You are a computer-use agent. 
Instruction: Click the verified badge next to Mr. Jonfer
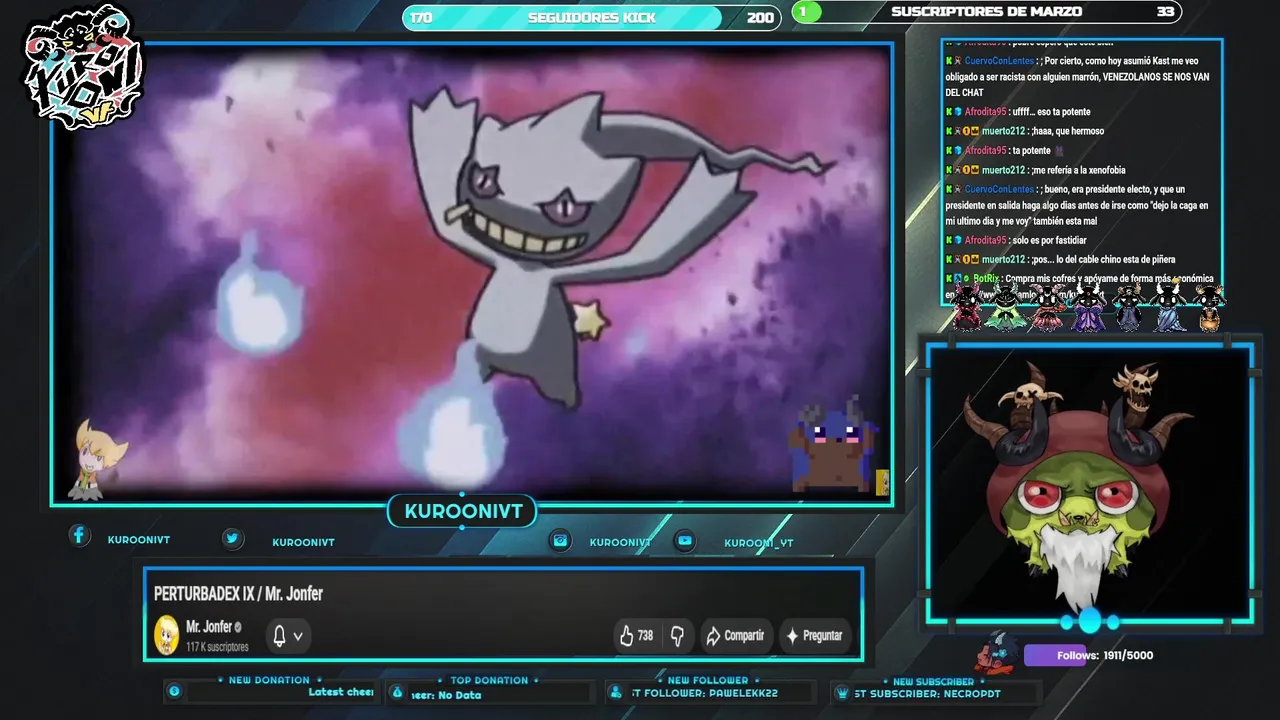coord(238,628)
